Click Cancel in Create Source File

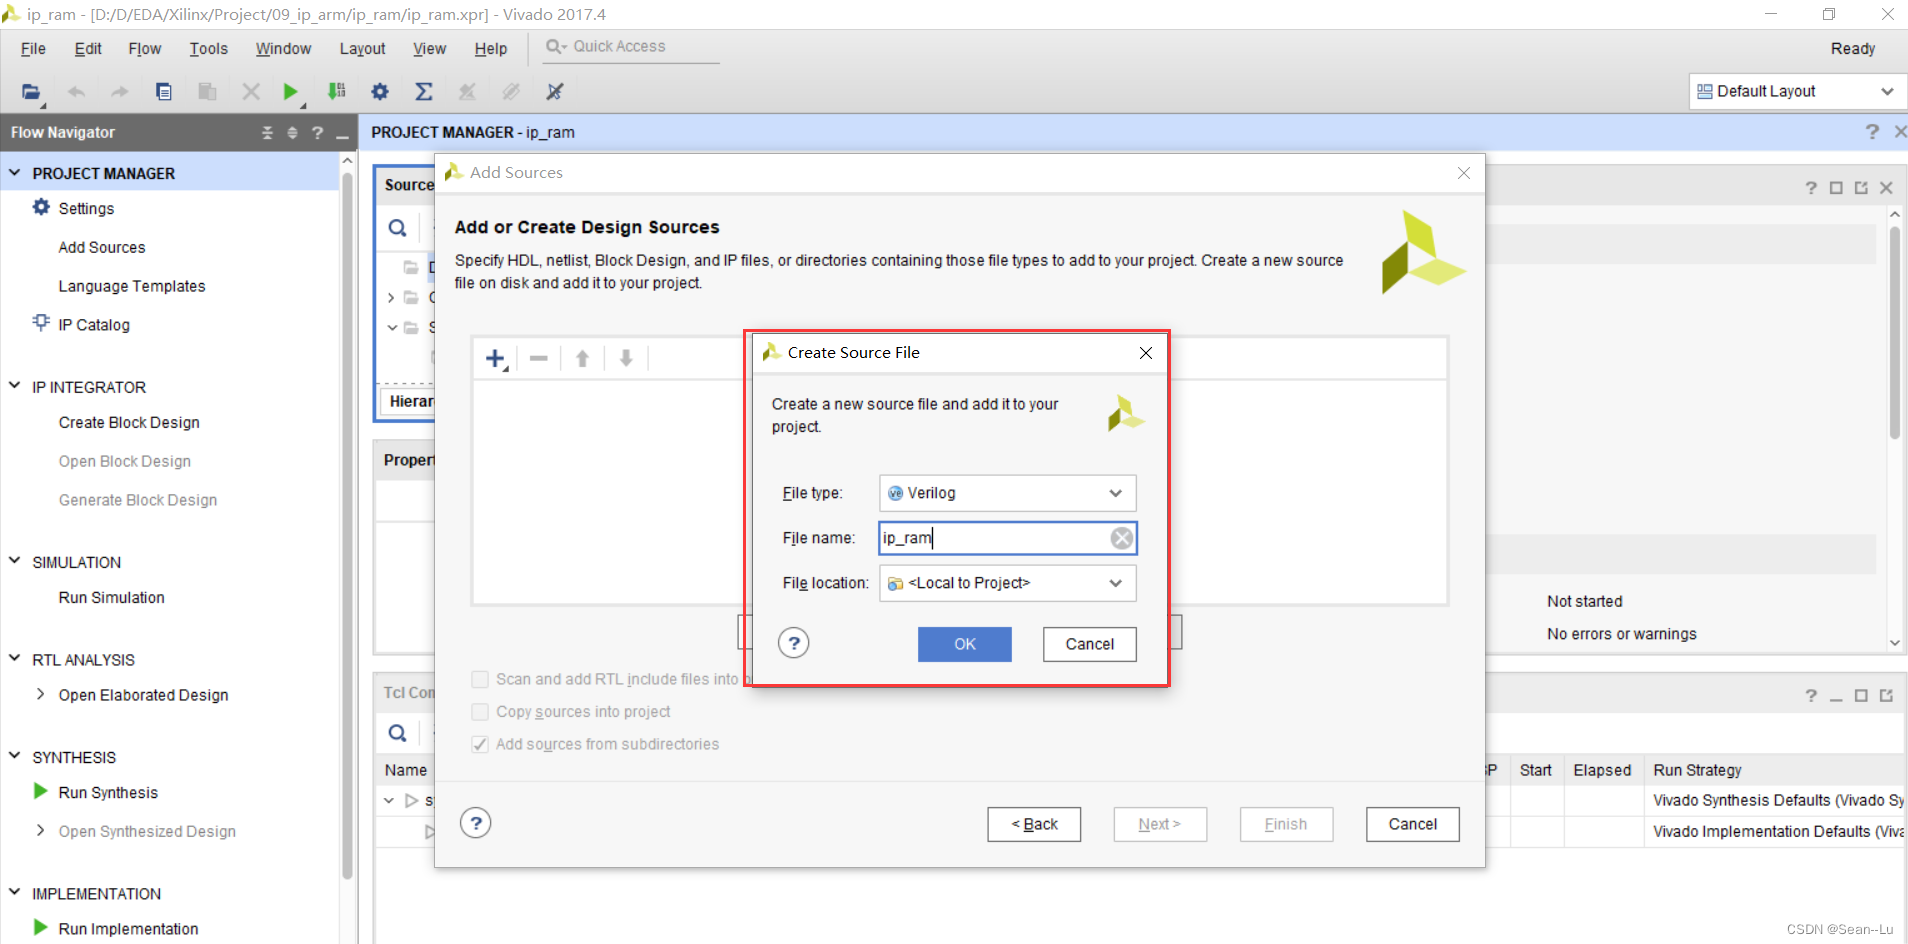[1090, 644]
